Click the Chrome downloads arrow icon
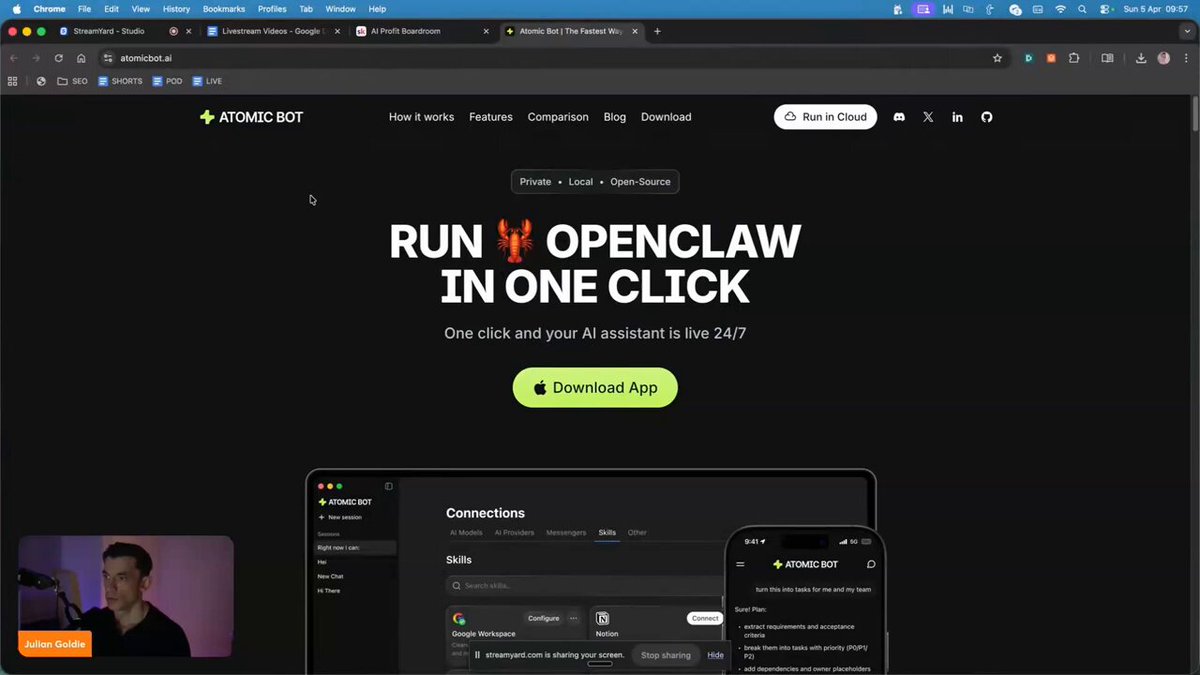 click(x=1141, y=58)
